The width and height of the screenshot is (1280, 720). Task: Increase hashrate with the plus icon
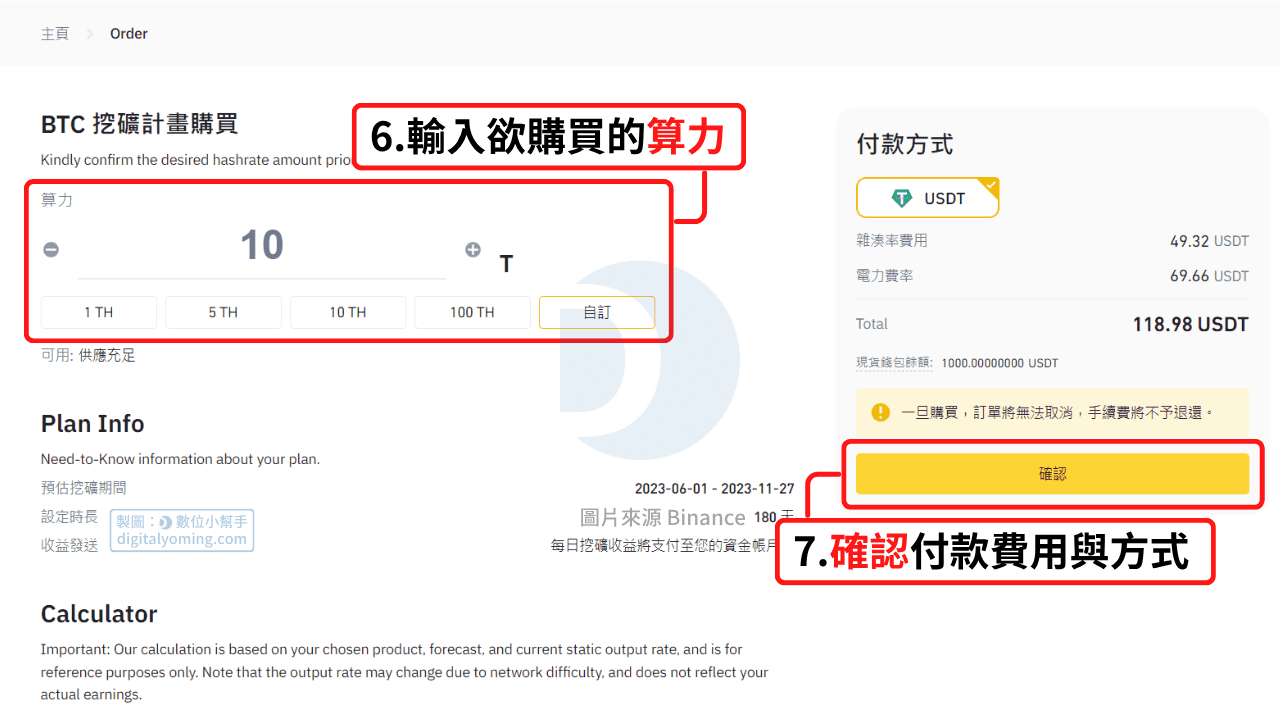coord(473,250)
